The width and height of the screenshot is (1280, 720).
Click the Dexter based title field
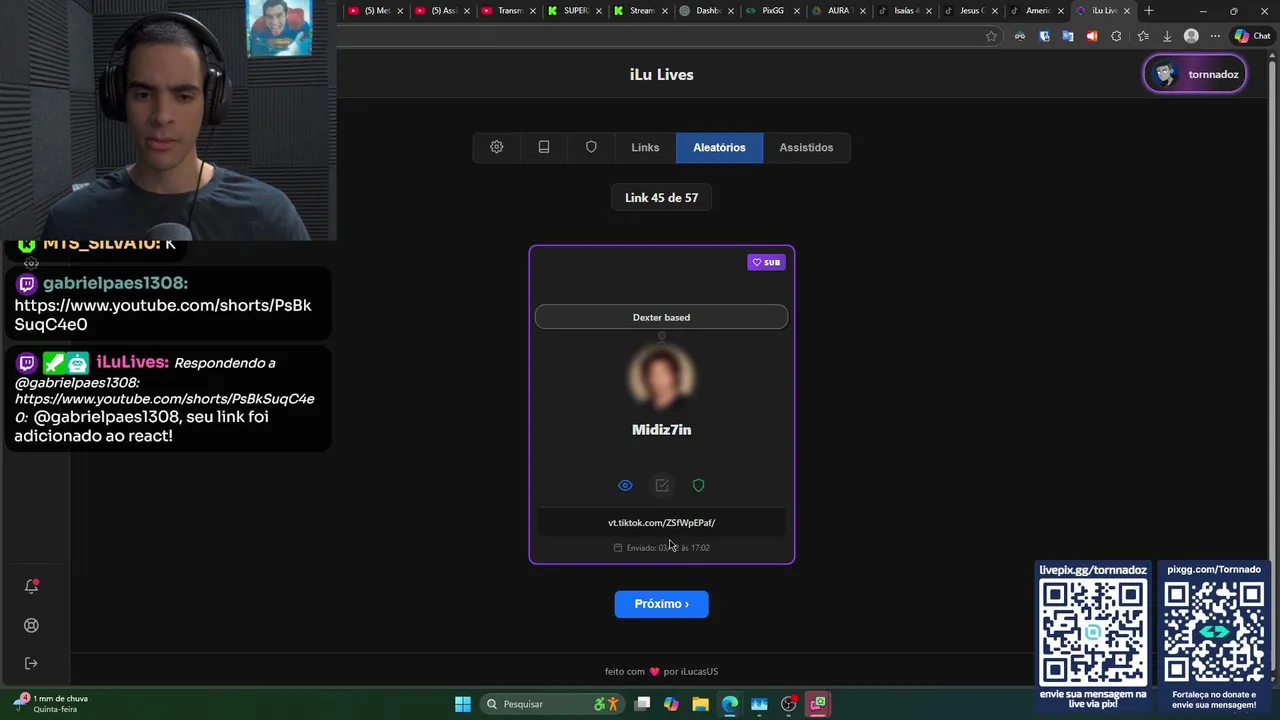[661, 317]
